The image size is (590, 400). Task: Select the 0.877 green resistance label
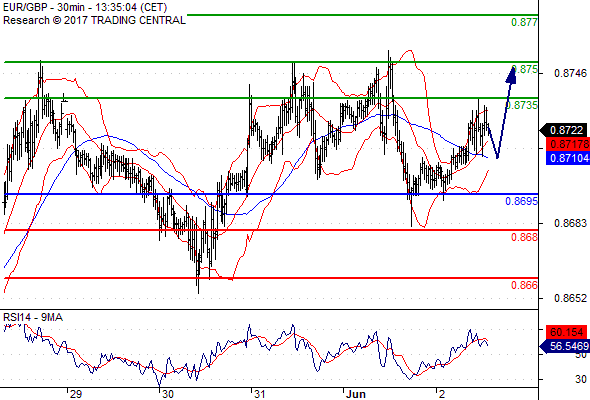524,22
